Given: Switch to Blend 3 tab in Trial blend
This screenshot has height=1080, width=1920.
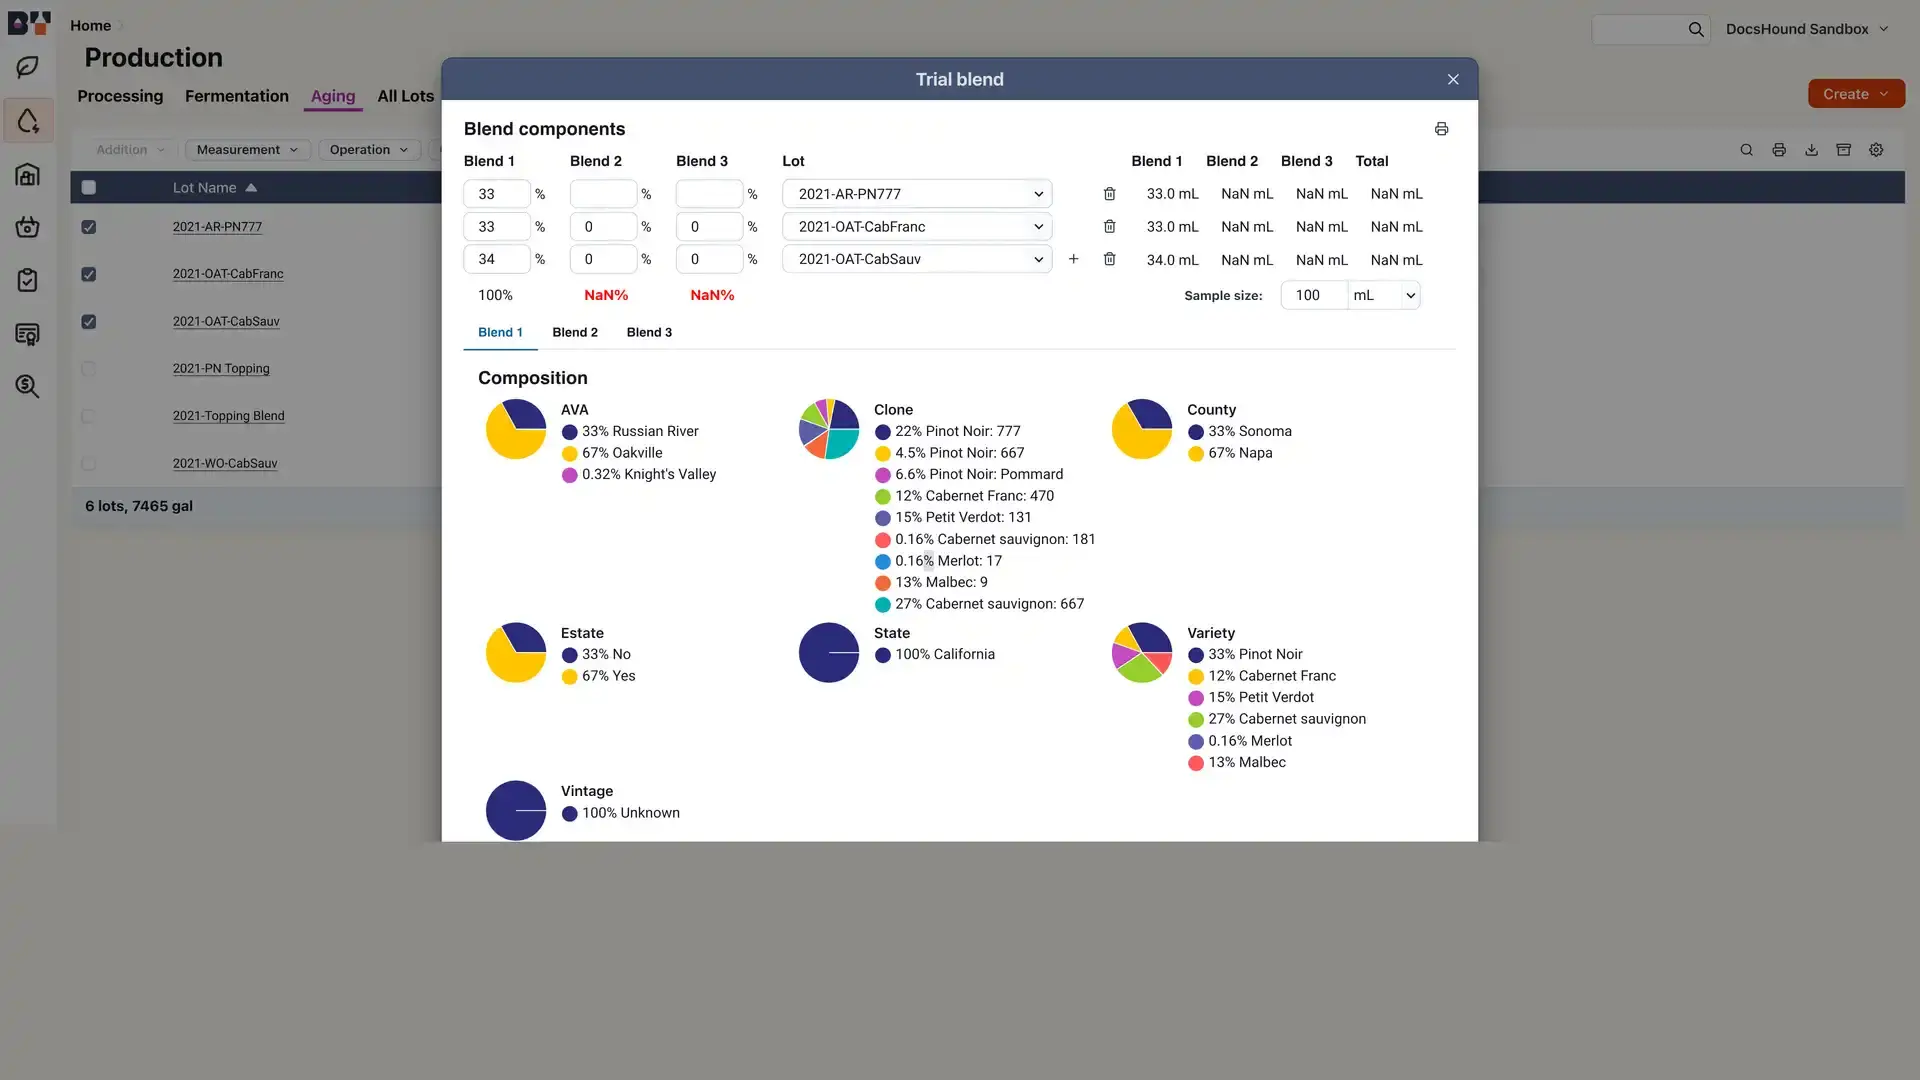Looking at the screenshot, I should [649, 332].
